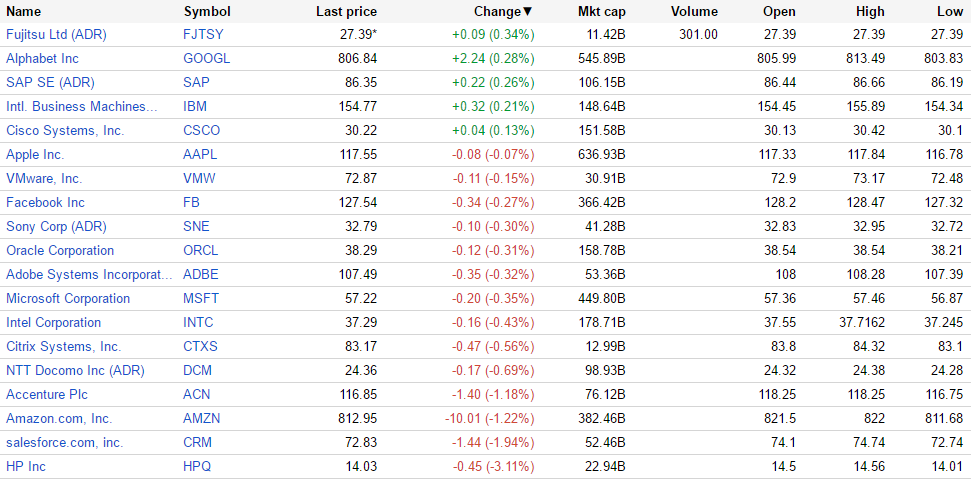Open the Intel Corporation link
This screenshot has width=971, height=482.
coord(53,323)
